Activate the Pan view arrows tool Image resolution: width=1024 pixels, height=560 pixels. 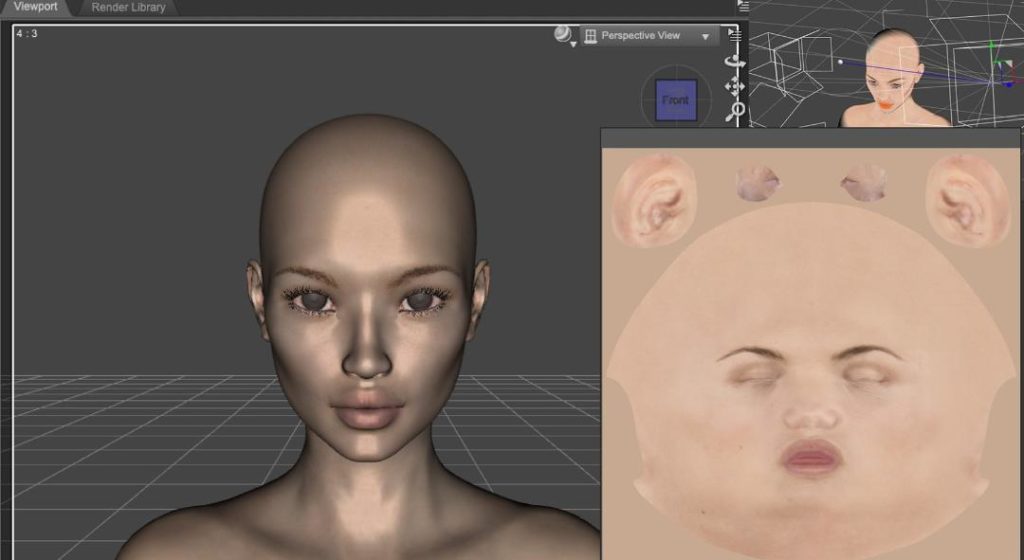click(736, 85)
